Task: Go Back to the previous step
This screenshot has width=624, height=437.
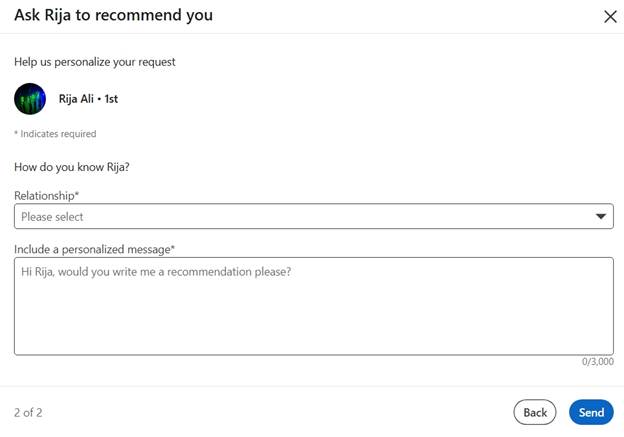Action: point(535,412)
